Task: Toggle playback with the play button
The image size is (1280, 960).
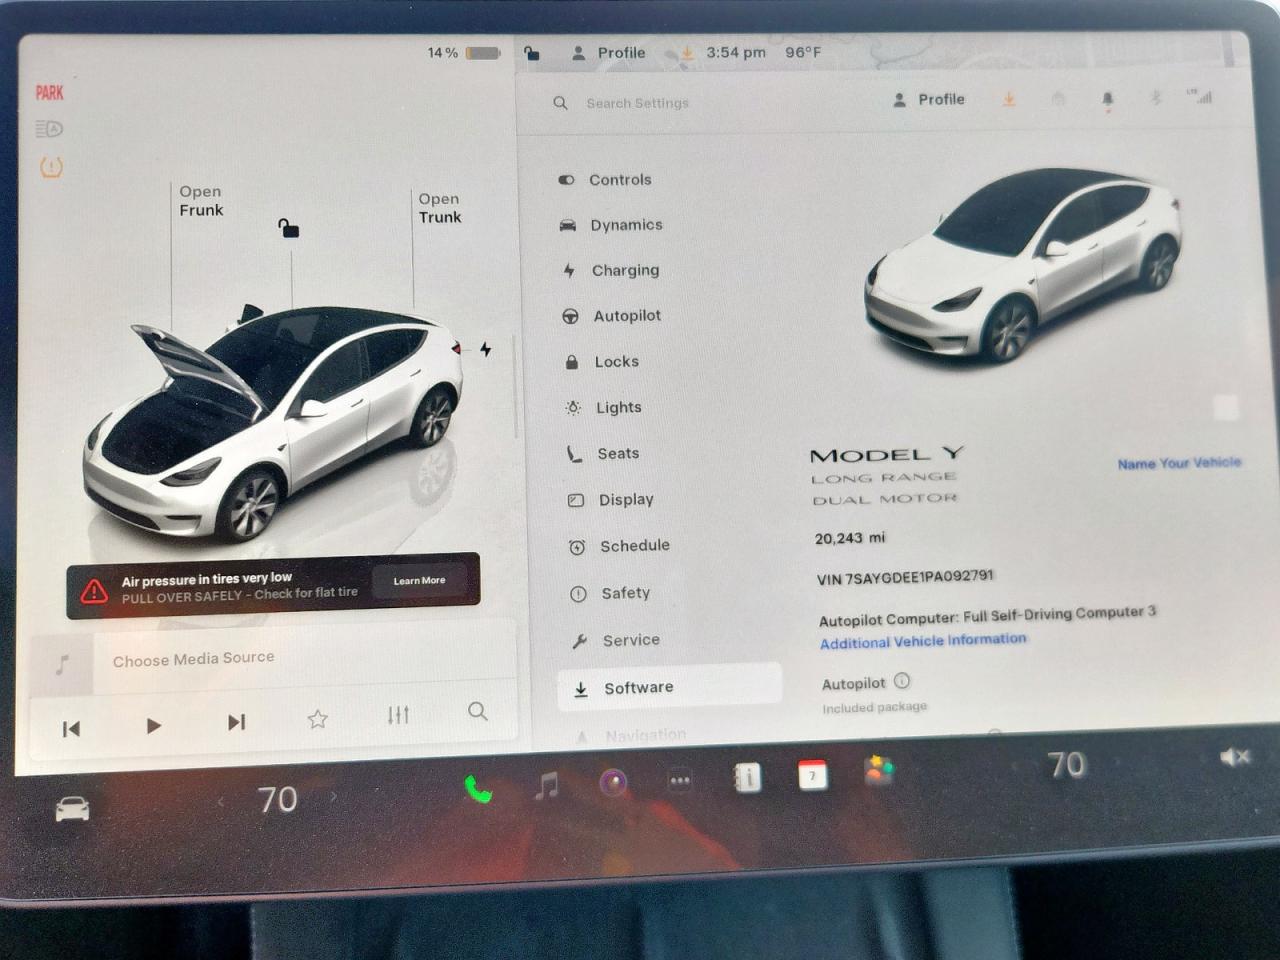Action: point(153,724)
